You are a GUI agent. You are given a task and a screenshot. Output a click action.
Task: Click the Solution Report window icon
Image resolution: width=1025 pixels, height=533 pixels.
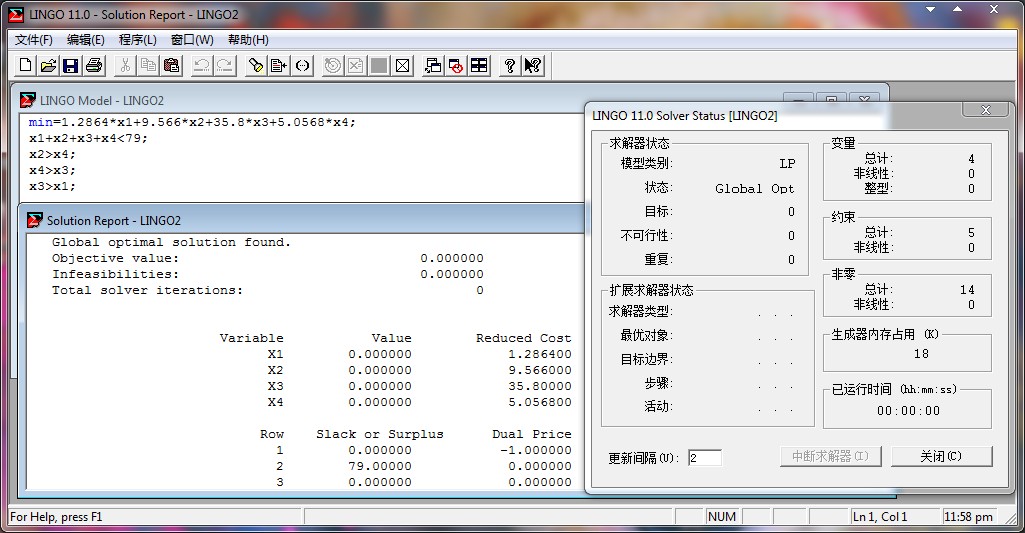35,220
